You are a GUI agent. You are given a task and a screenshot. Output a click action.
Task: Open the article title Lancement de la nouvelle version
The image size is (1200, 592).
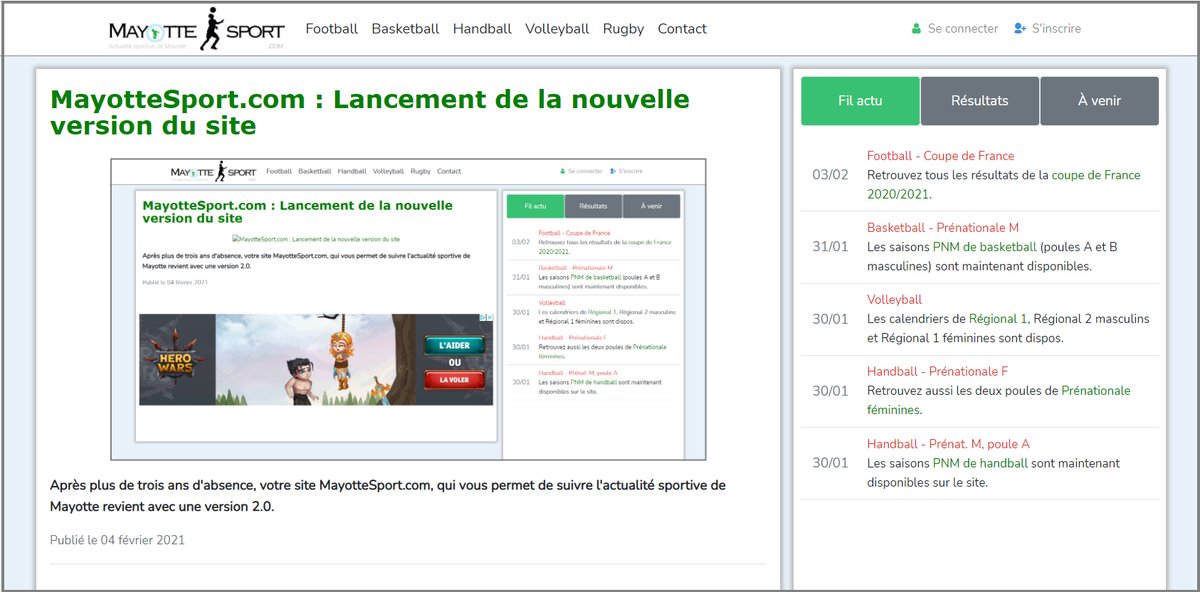click(x=370, y=113)
